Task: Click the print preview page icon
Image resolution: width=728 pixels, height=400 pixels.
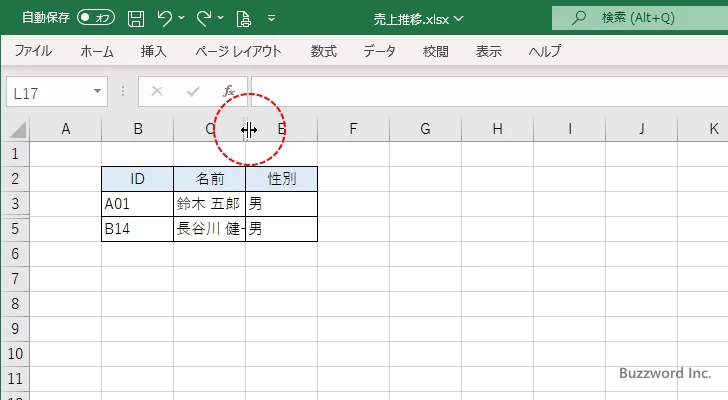Action: [x=243, y=19]
